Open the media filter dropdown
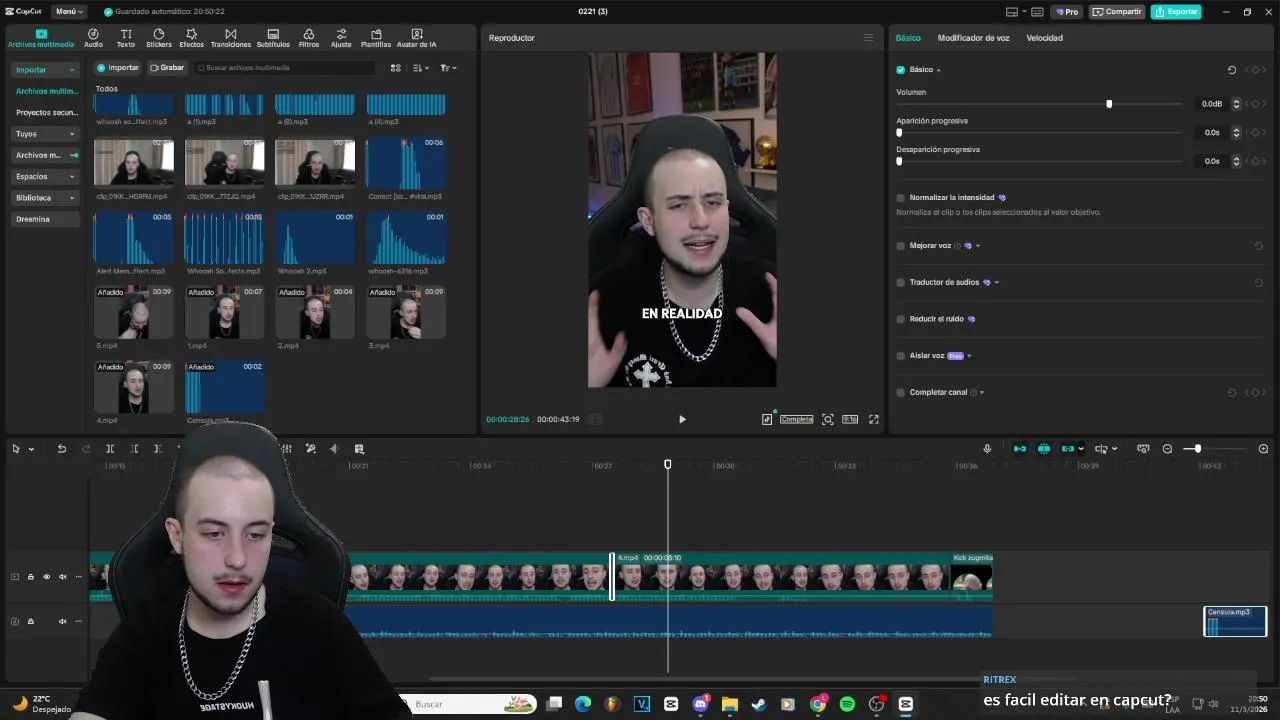Image resolution: width=1280 pixels, height=720 pixels. [448, 68]
